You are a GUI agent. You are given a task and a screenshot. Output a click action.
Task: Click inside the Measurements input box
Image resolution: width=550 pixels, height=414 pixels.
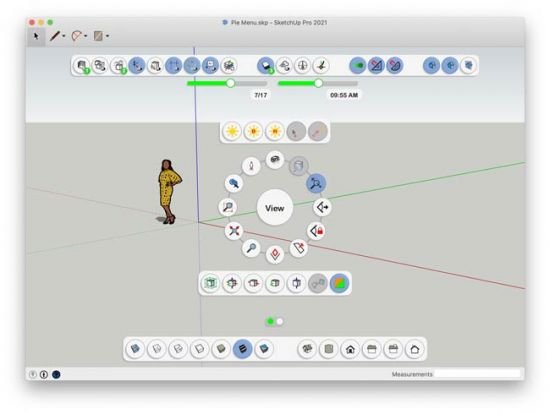click(478, 374)
